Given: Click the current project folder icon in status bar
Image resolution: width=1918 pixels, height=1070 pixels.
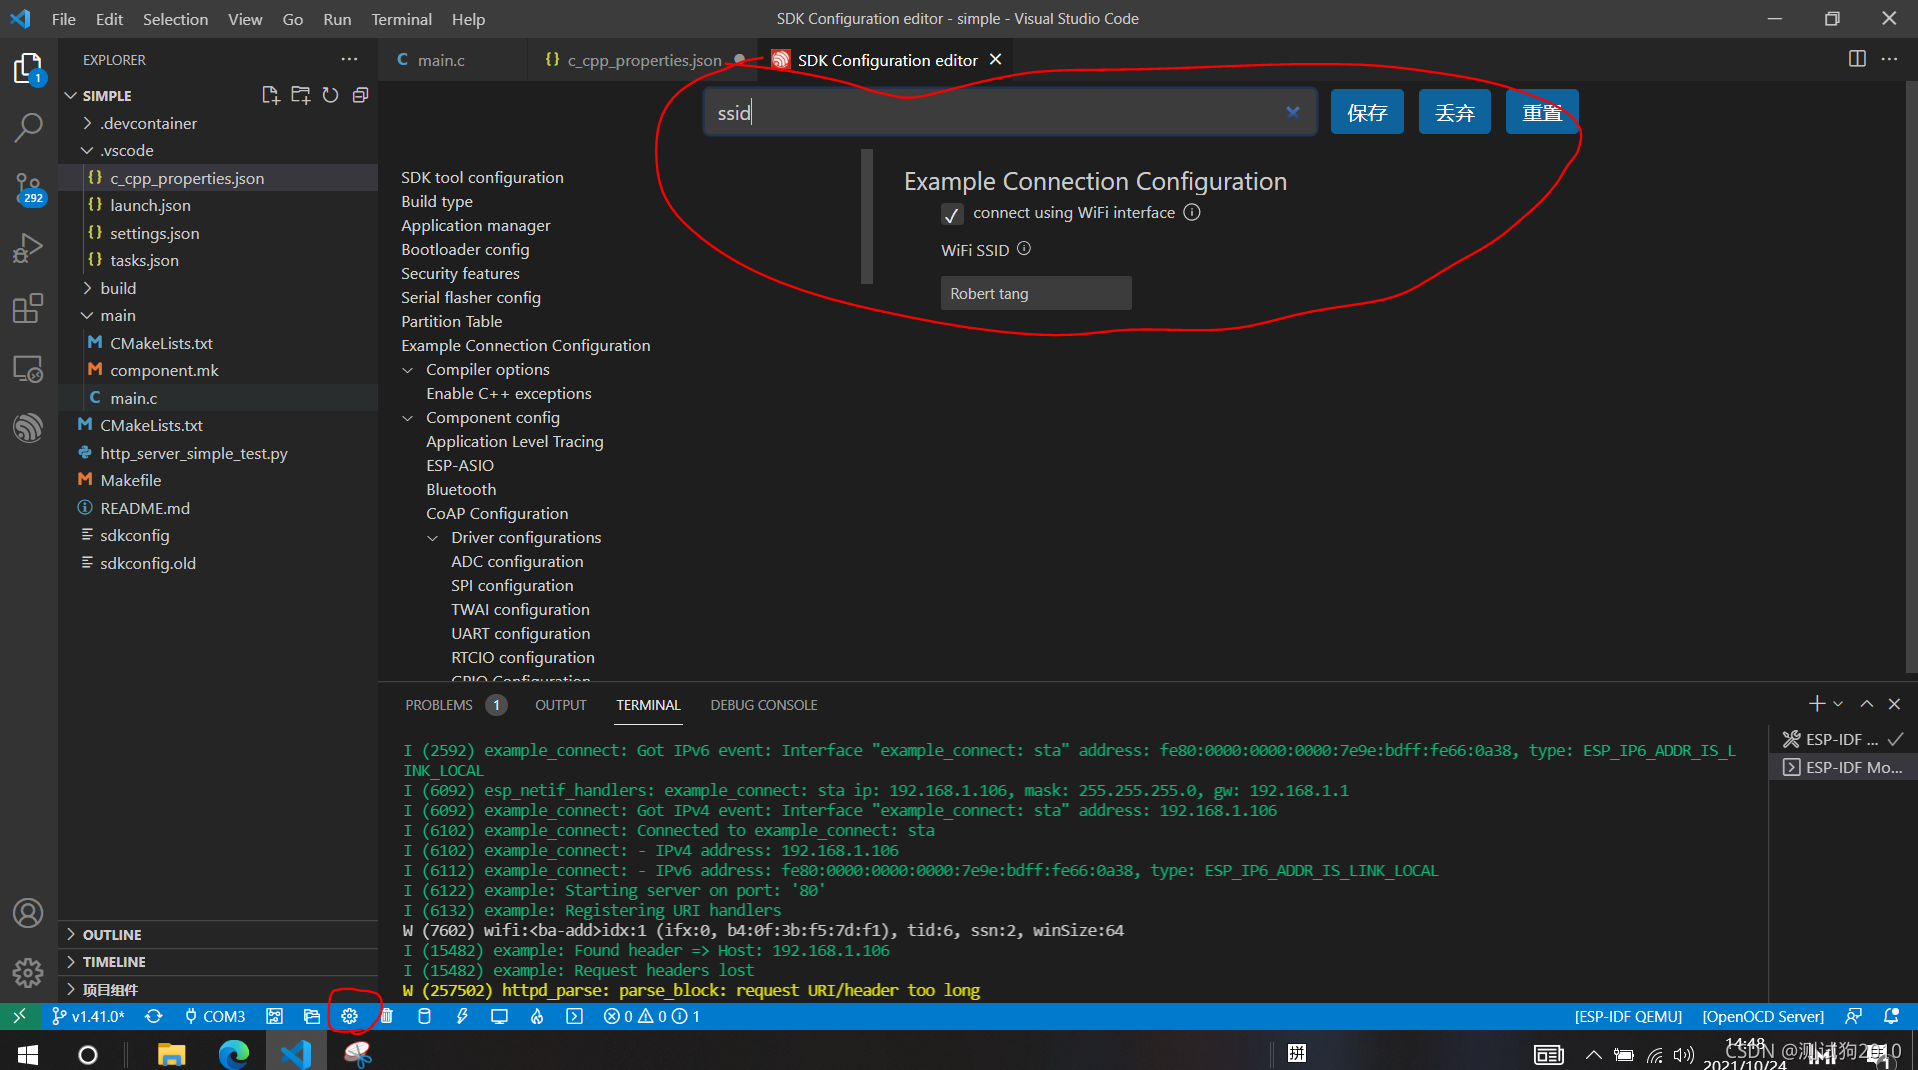Looking at the screenshot, I should 312,1016.
